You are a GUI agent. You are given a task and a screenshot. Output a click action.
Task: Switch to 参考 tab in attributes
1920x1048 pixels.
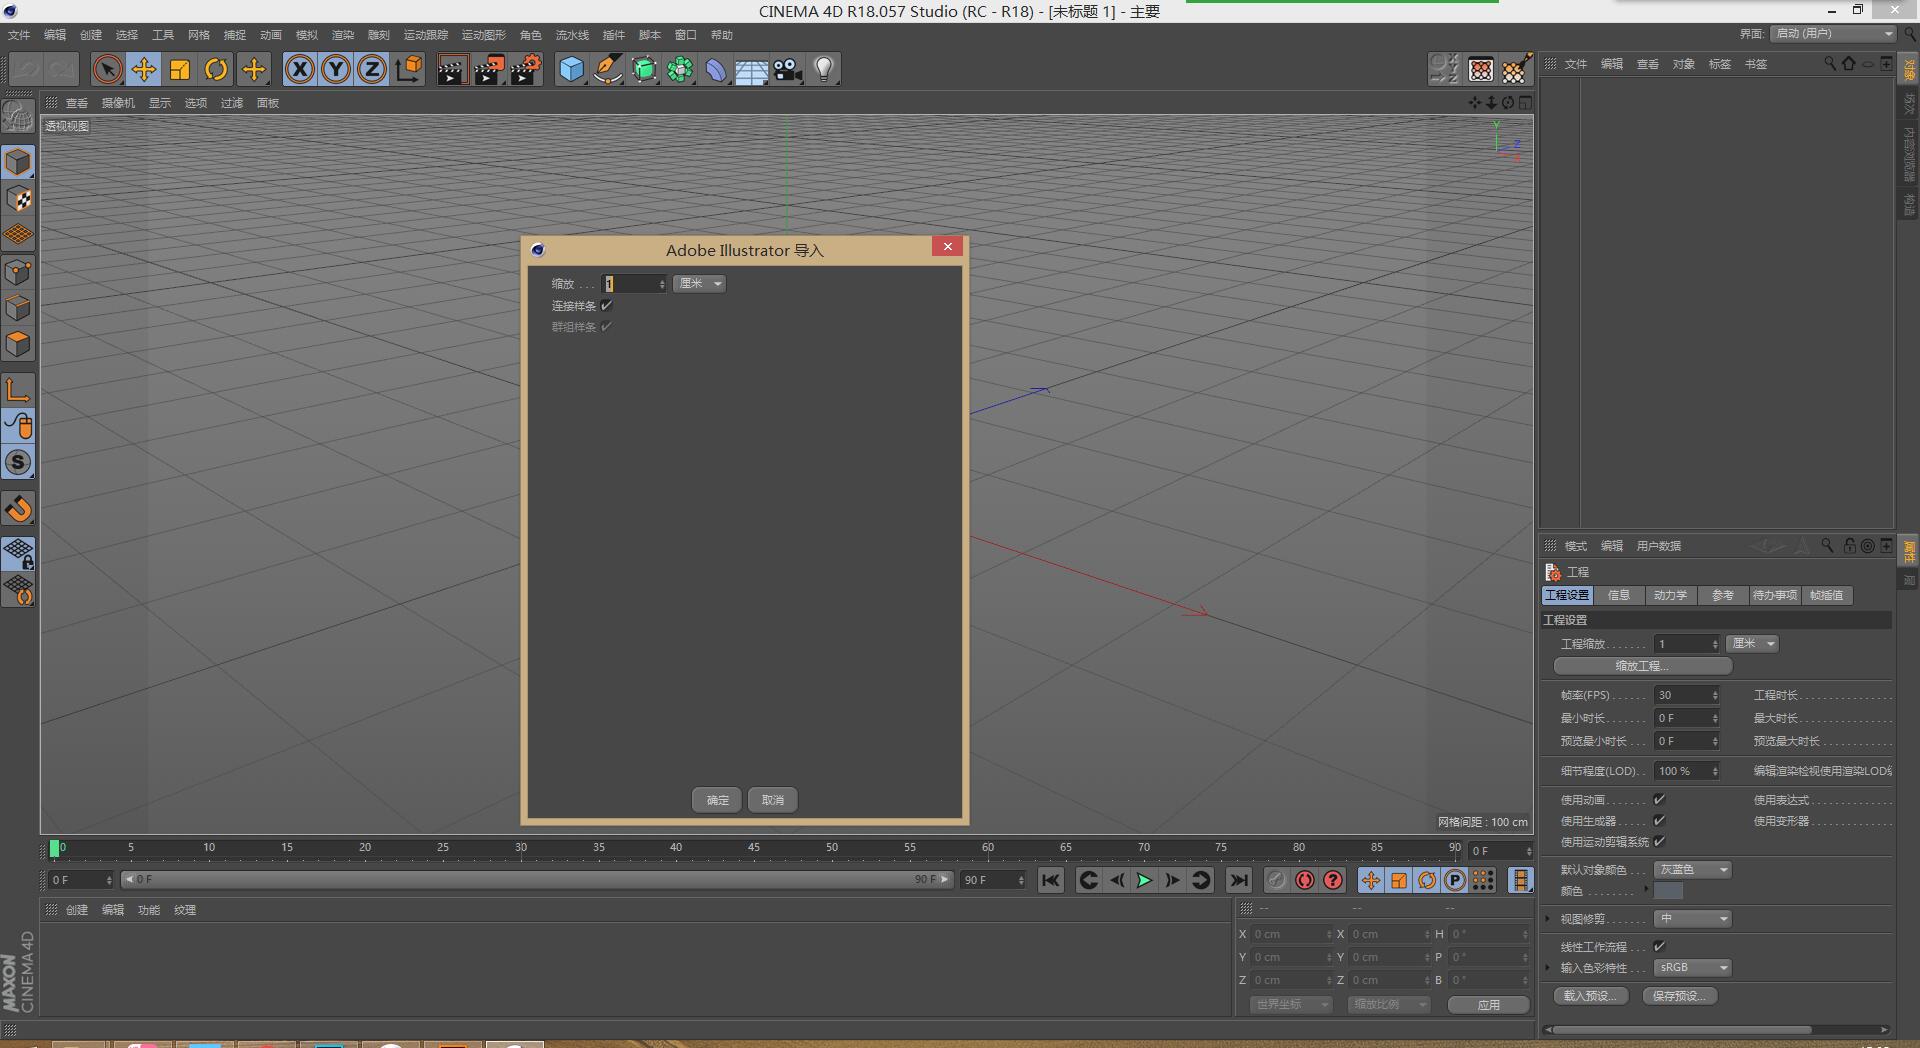1722,595
